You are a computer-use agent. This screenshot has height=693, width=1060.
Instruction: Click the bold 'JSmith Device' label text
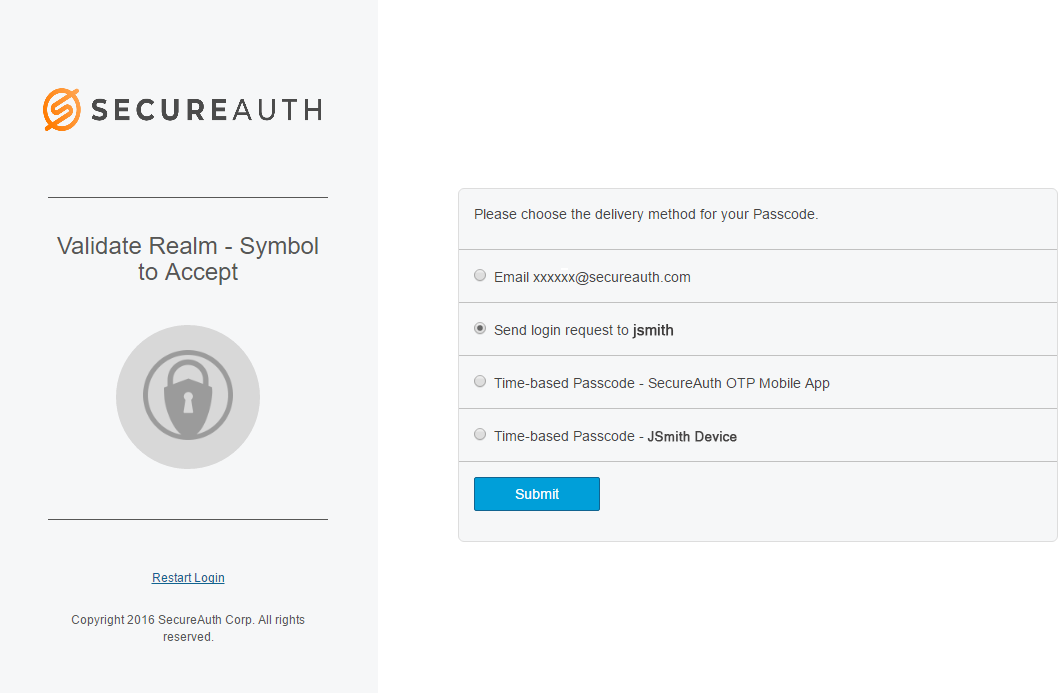tap(692, 436)
